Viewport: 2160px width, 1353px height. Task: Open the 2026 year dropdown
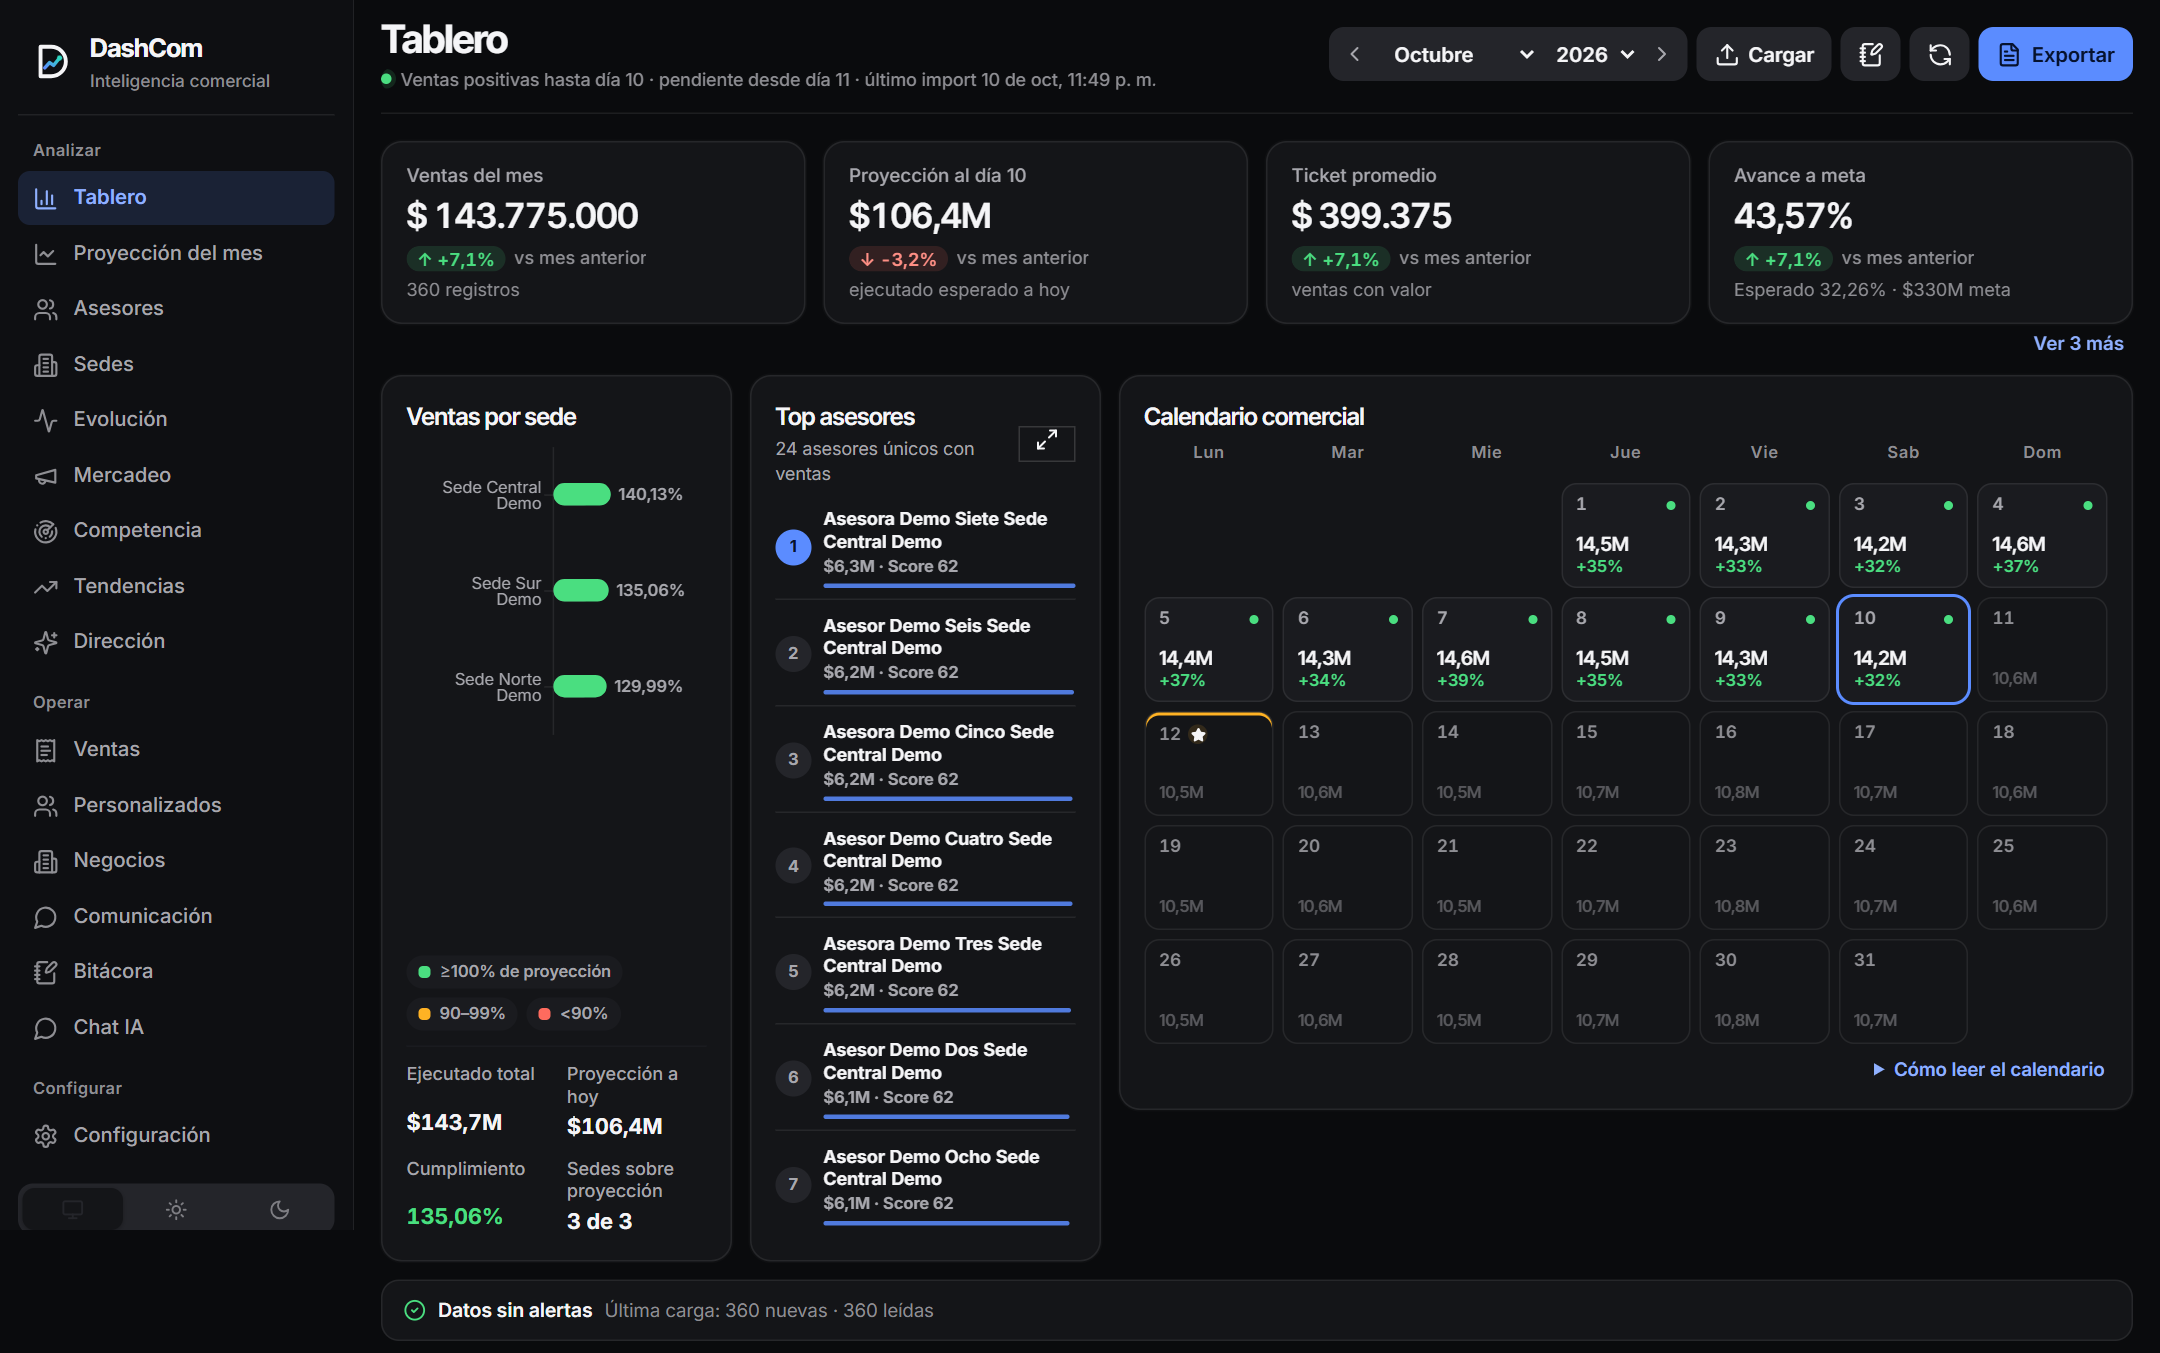pos(1595,54)
